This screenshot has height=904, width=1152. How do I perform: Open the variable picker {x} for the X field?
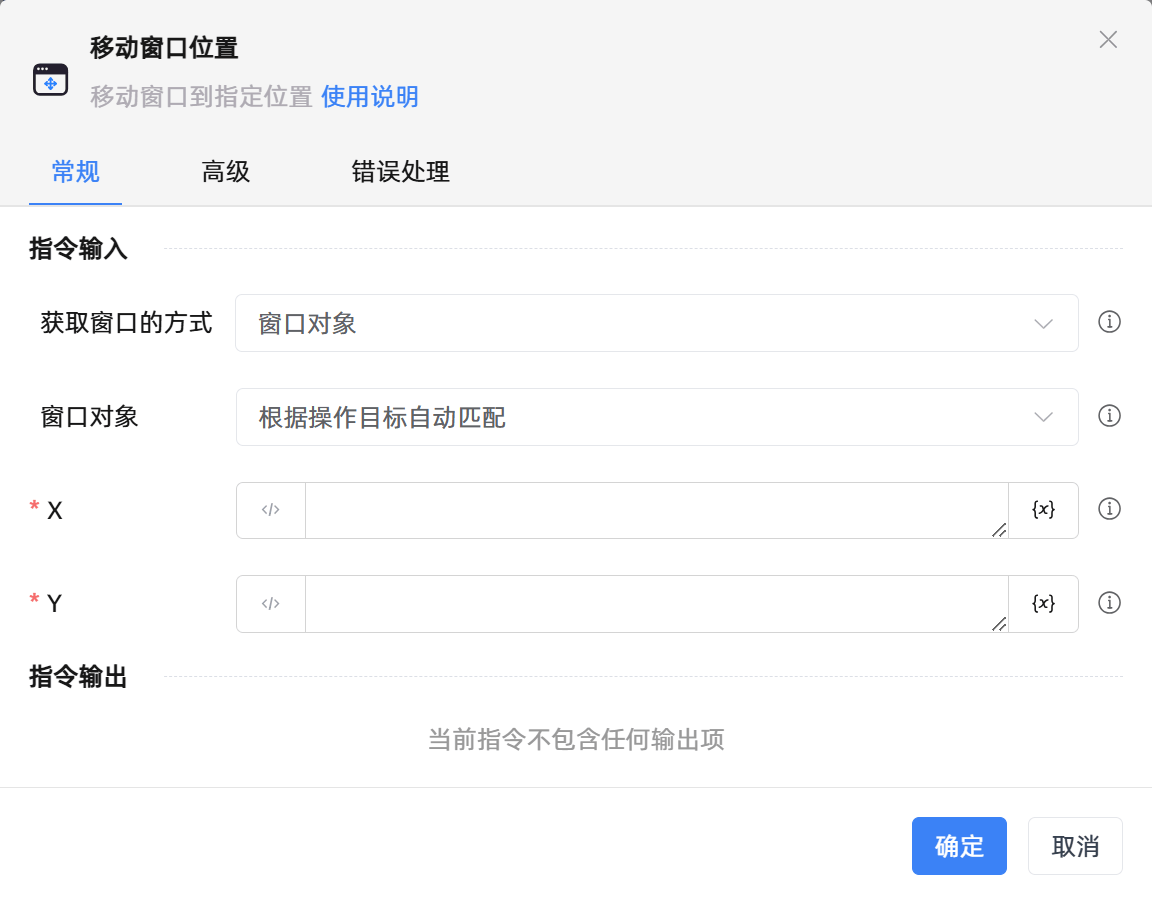[x=1044, y=510]
